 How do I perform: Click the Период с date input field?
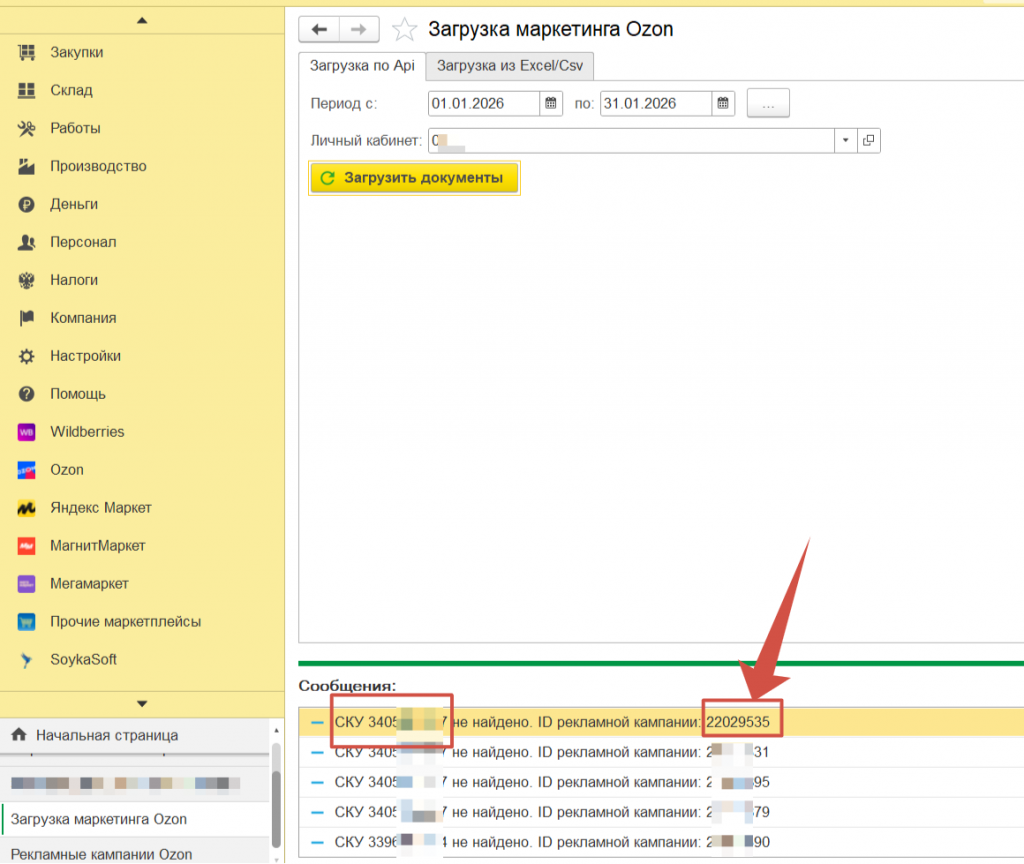pyautogui.click(x=484, y=103)
